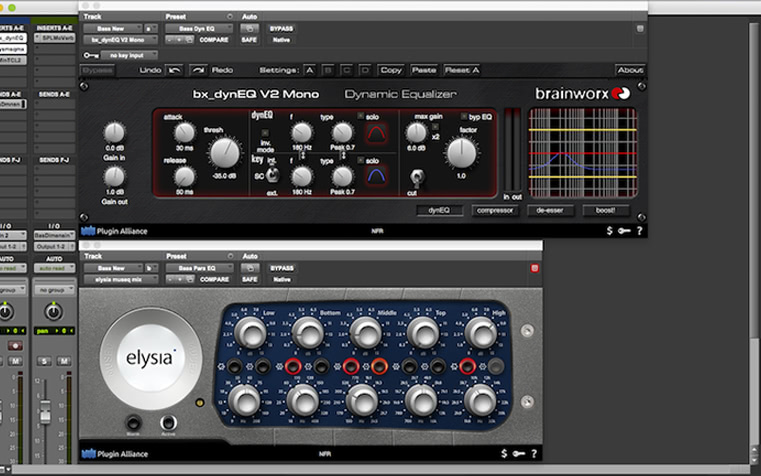The width and height of the screenshot is (761, 476).
Task: Flip the int/ext SC key switch
Action: [x=272, y=175]
